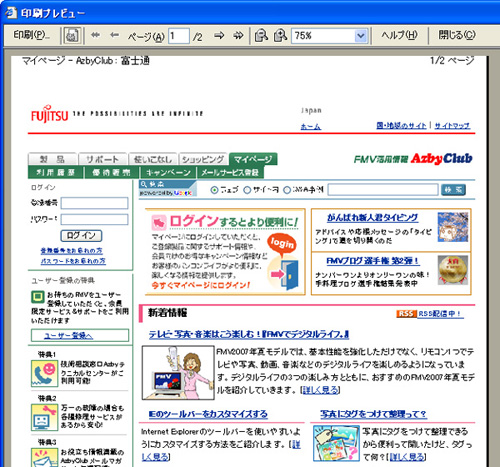Click the login door banner icon
Viewport: 500px width, 467px height.
(286, 274)
